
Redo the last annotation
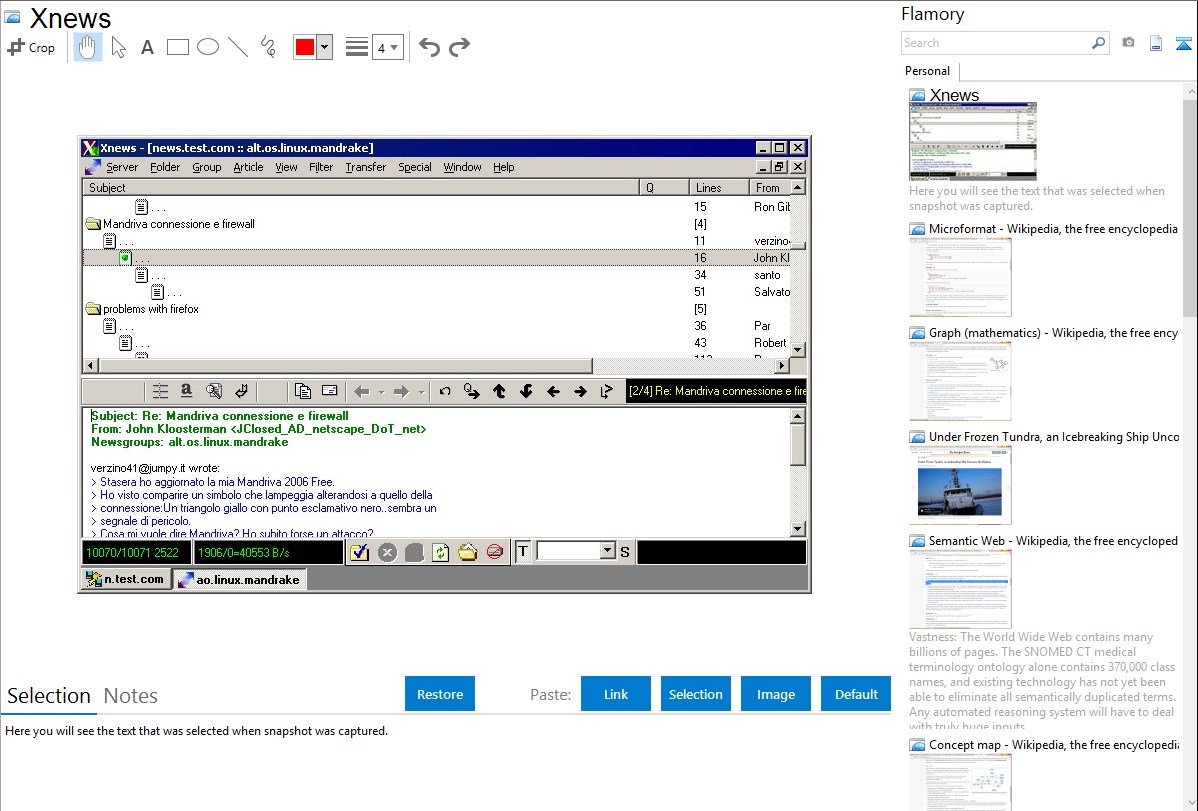tap(459, 47)
